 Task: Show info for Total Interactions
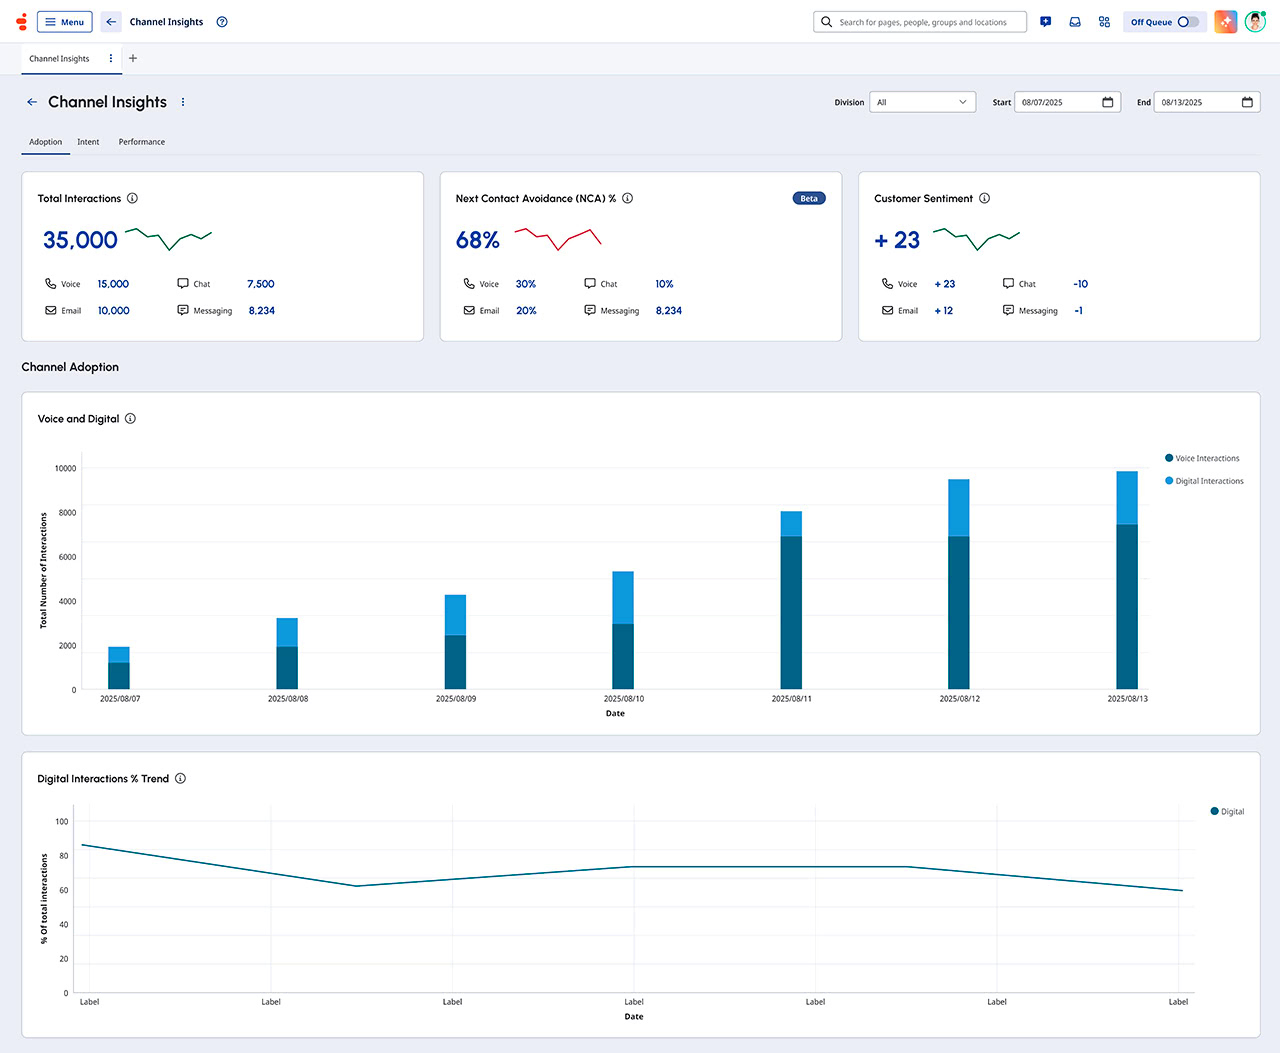(x=132, y=198)
